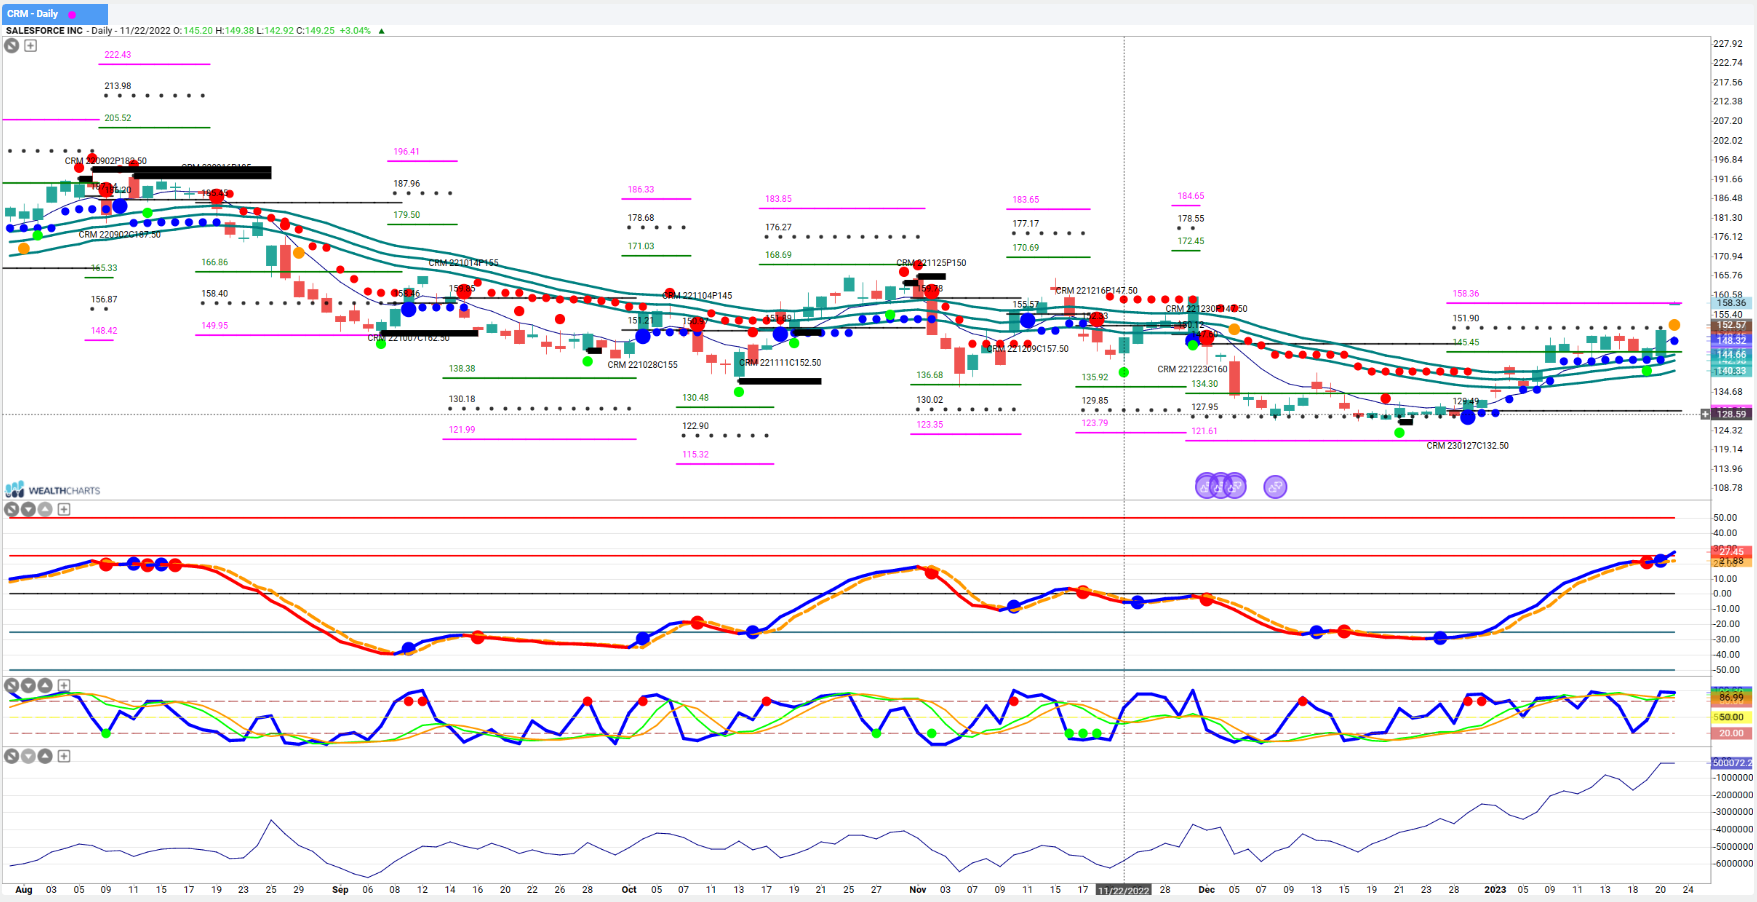Click the Oct label on the time axis

pos(629,890)
